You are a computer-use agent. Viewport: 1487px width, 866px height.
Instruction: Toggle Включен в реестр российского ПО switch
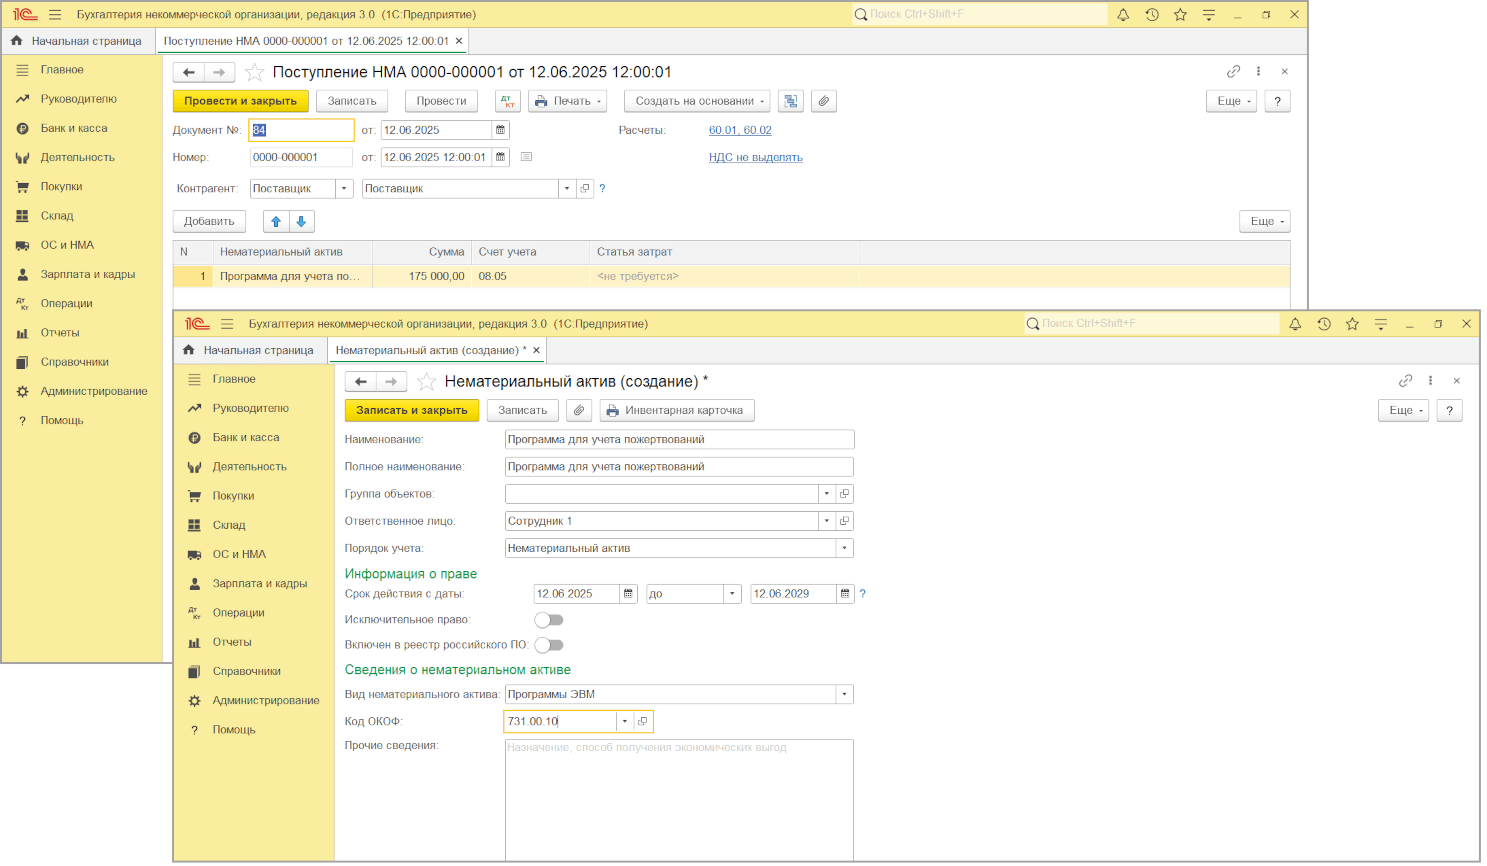pyautogui.click(x=549, y=645)
